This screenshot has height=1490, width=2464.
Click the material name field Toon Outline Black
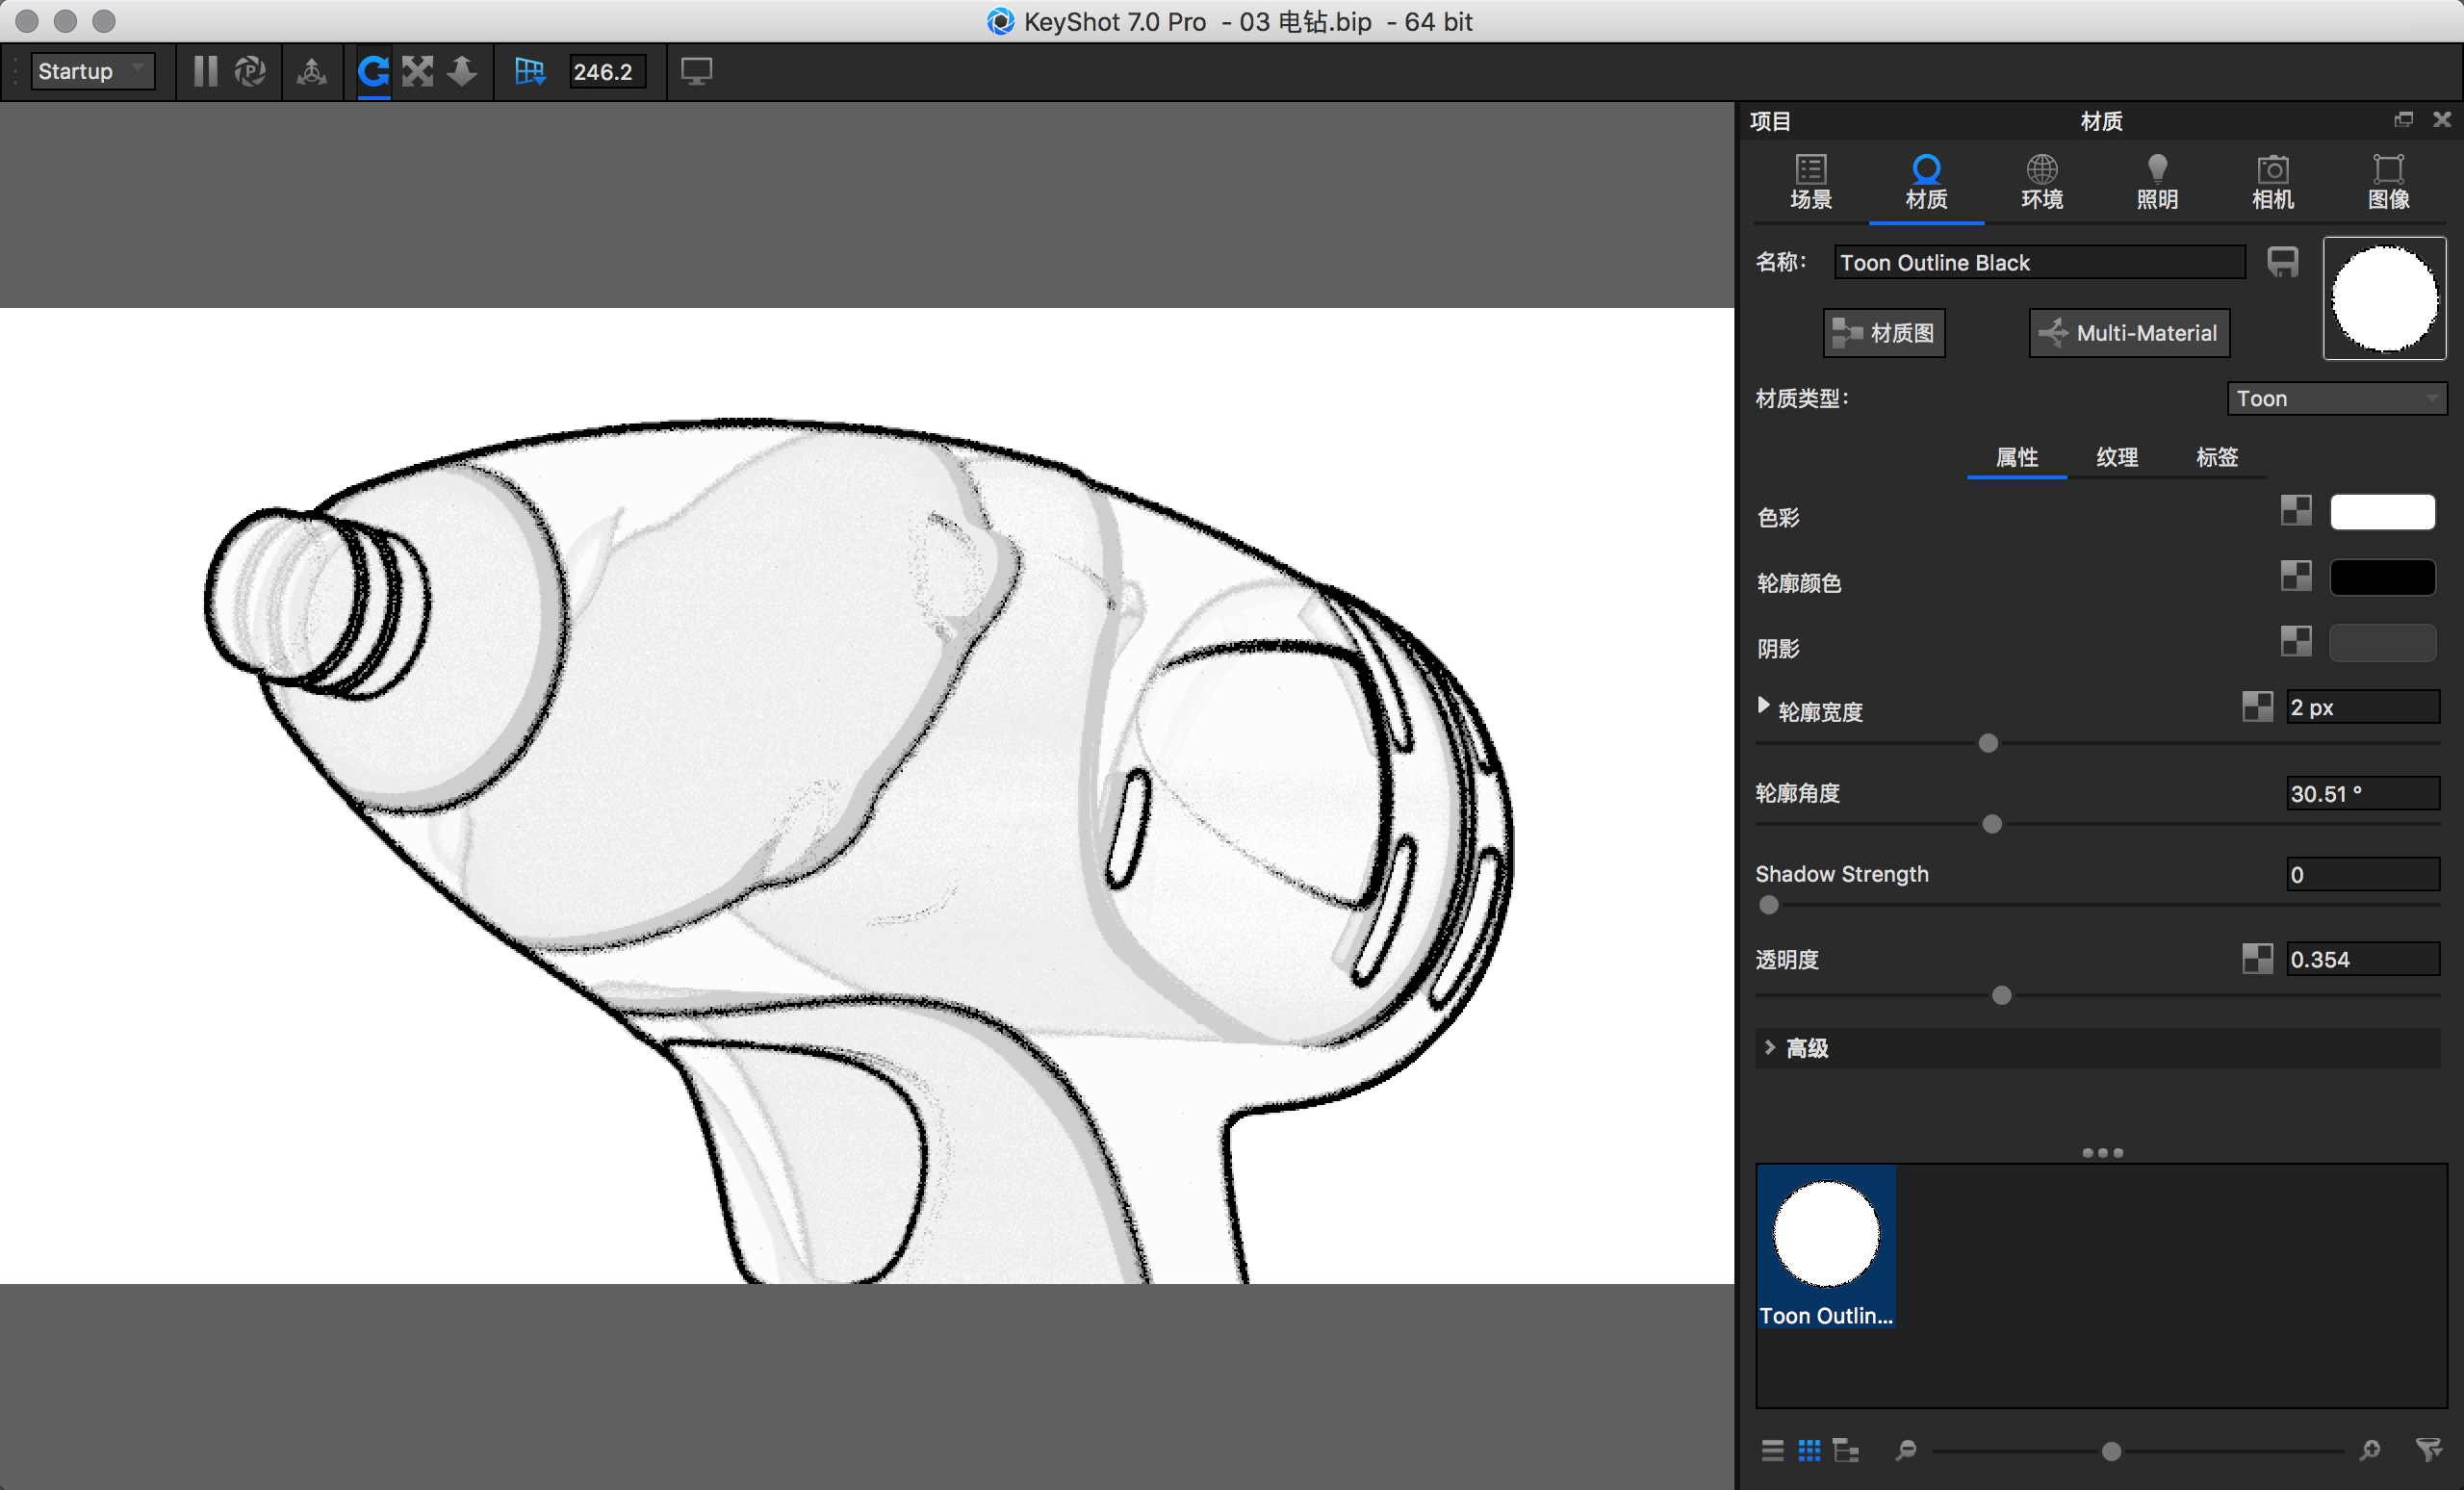(x=2038, y=262)
